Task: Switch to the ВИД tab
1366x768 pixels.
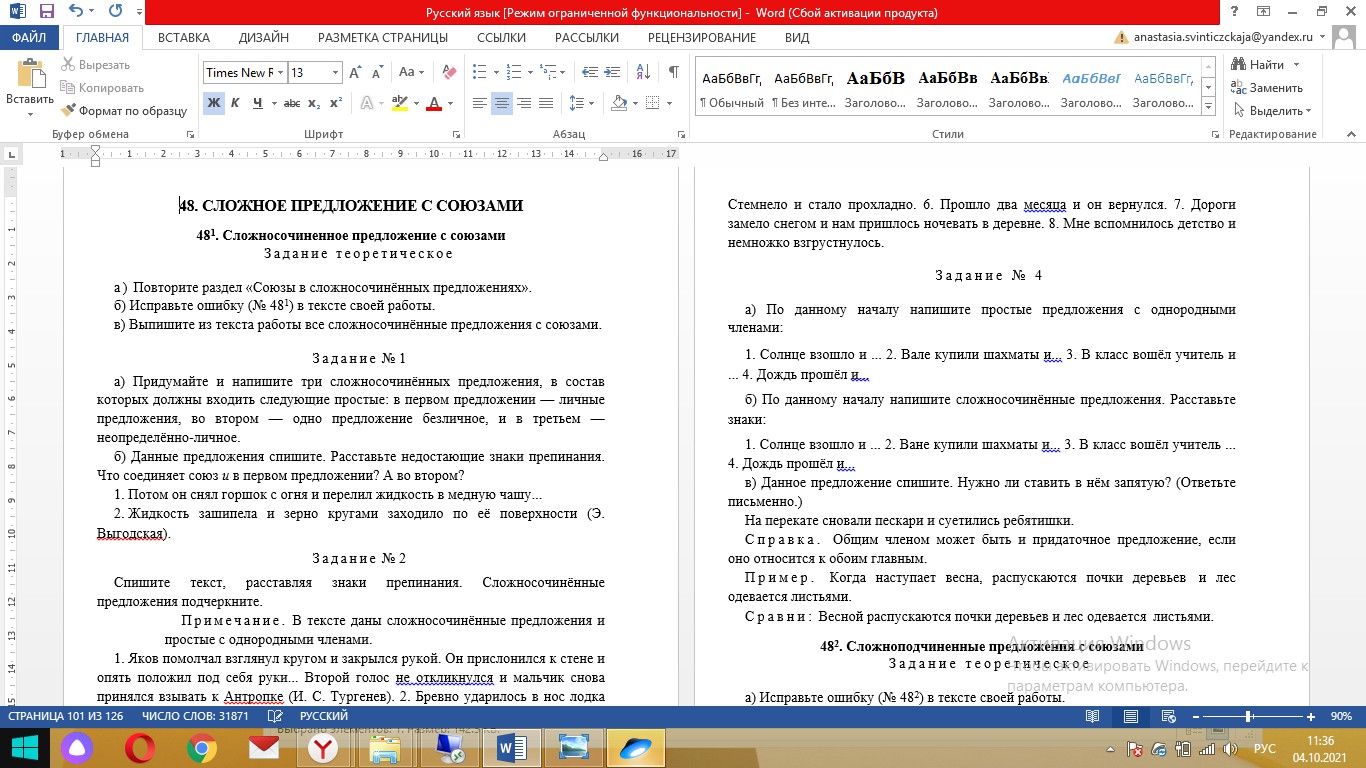Action: (x=797, y=38)
